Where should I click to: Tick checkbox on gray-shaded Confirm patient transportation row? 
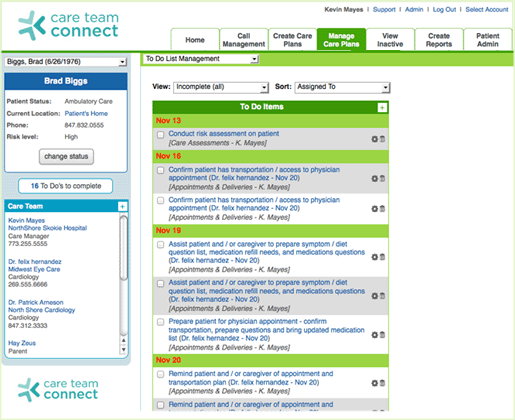click(x=161, y=170)
